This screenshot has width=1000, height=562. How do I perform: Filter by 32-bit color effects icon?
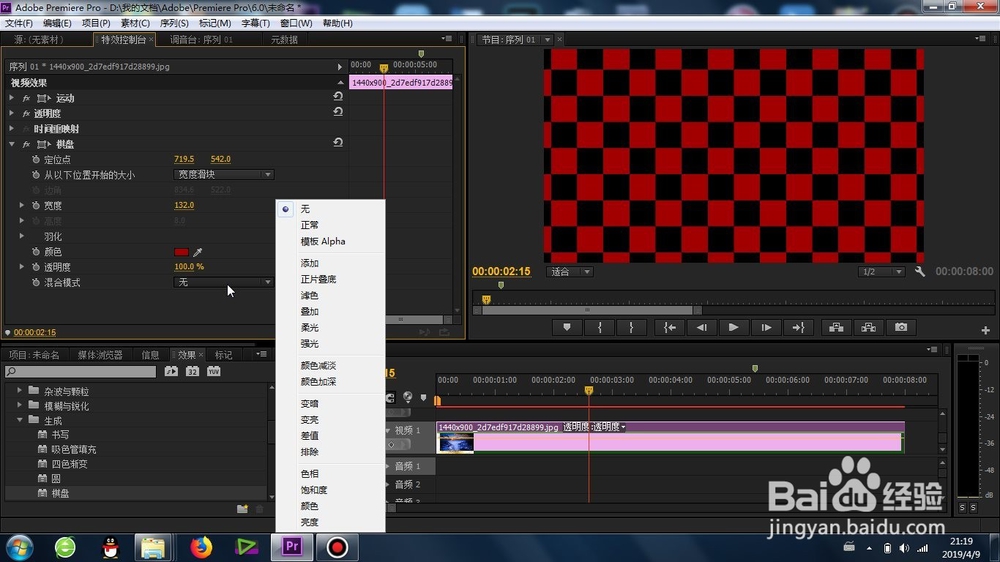(192, 371)
